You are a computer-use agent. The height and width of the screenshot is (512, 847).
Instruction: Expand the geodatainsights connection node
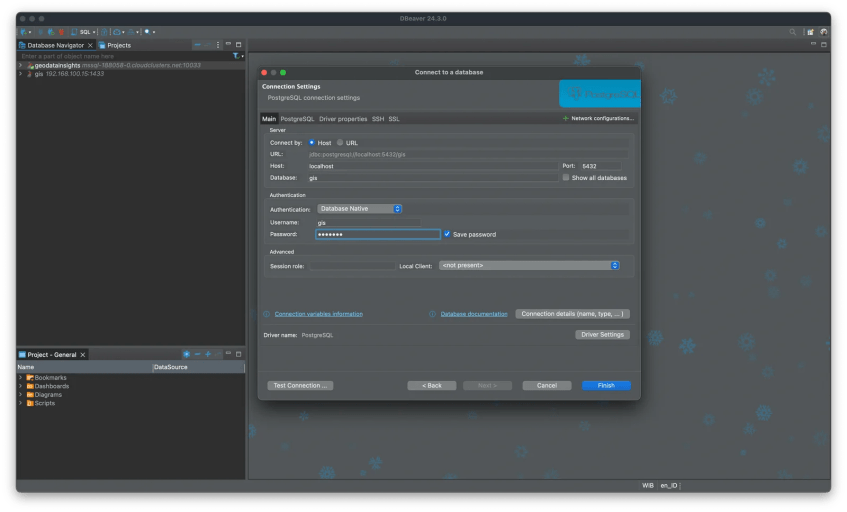[21, 65]
